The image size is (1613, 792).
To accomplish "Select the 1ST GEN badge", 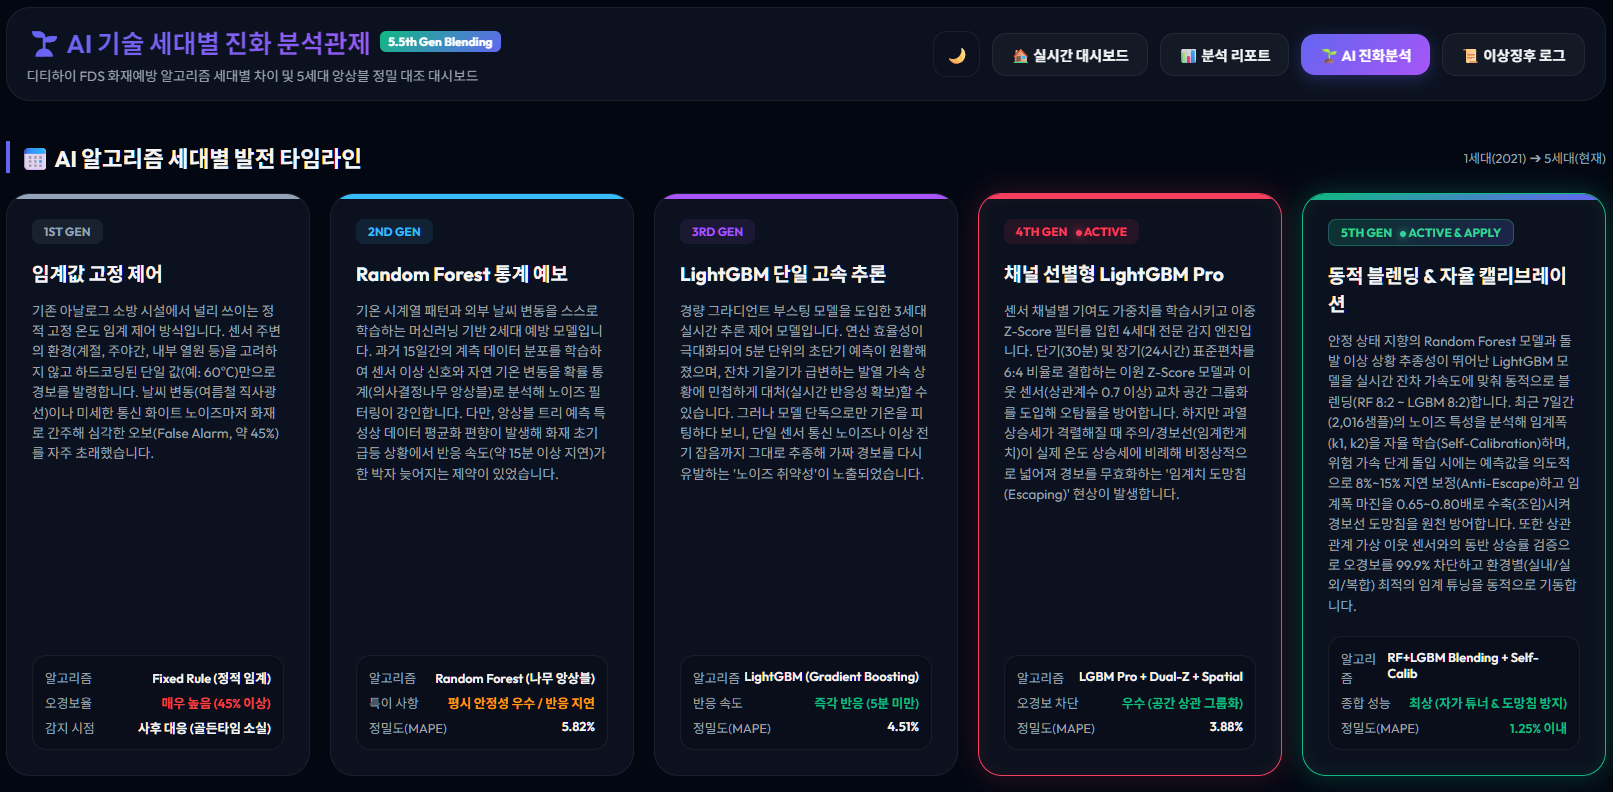I will pos(67,232).
